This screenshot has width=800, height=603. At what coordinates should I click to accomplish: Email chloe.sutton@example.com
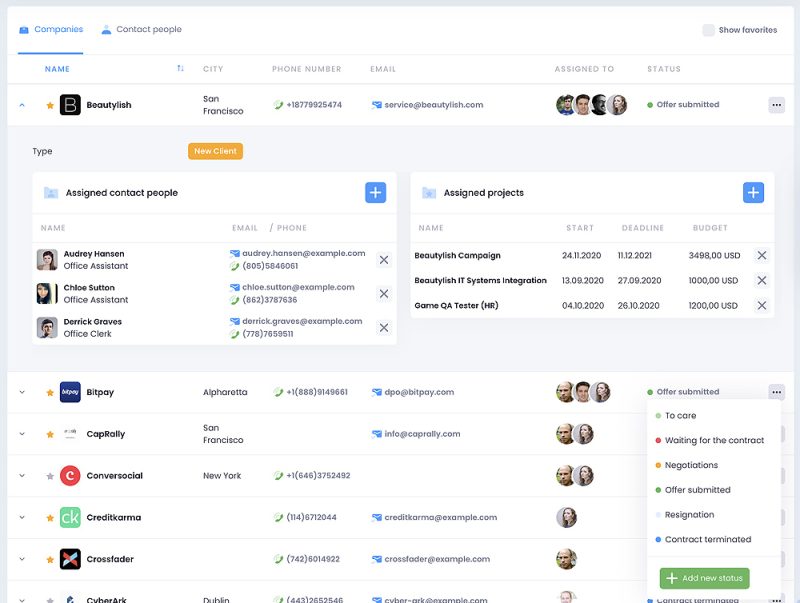coord(298,287)
